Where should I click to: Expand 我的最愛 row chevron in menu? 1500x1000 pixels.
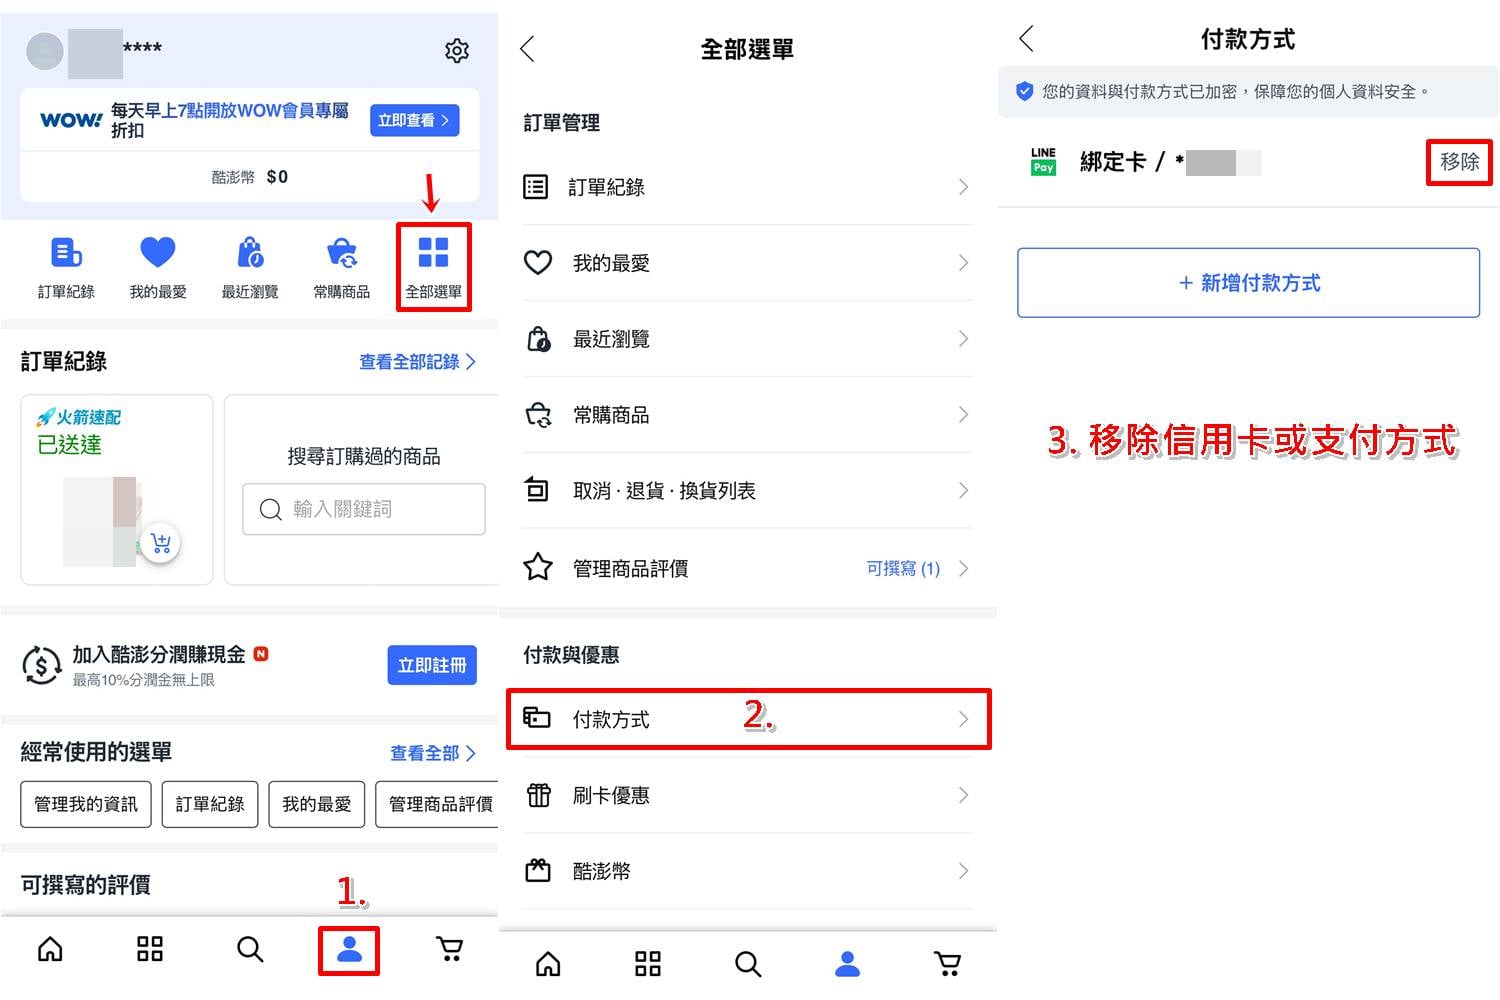tap(963, 263)
